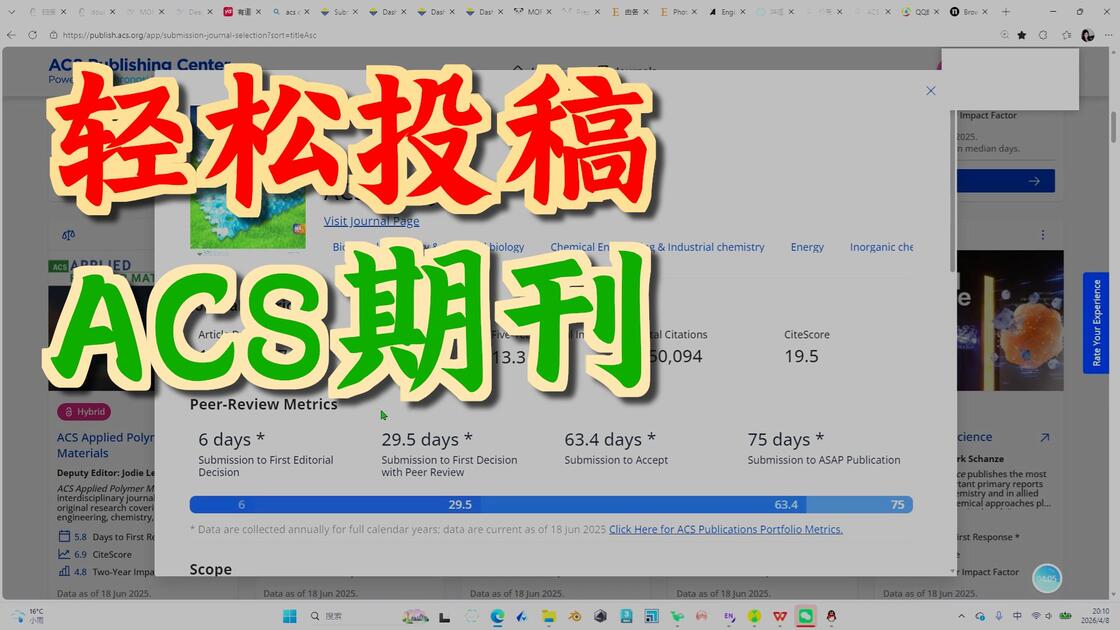Screen dimensions: 1120x630
Task: Click the Peer-Review Metrics heading
Action: coord(264,404)
